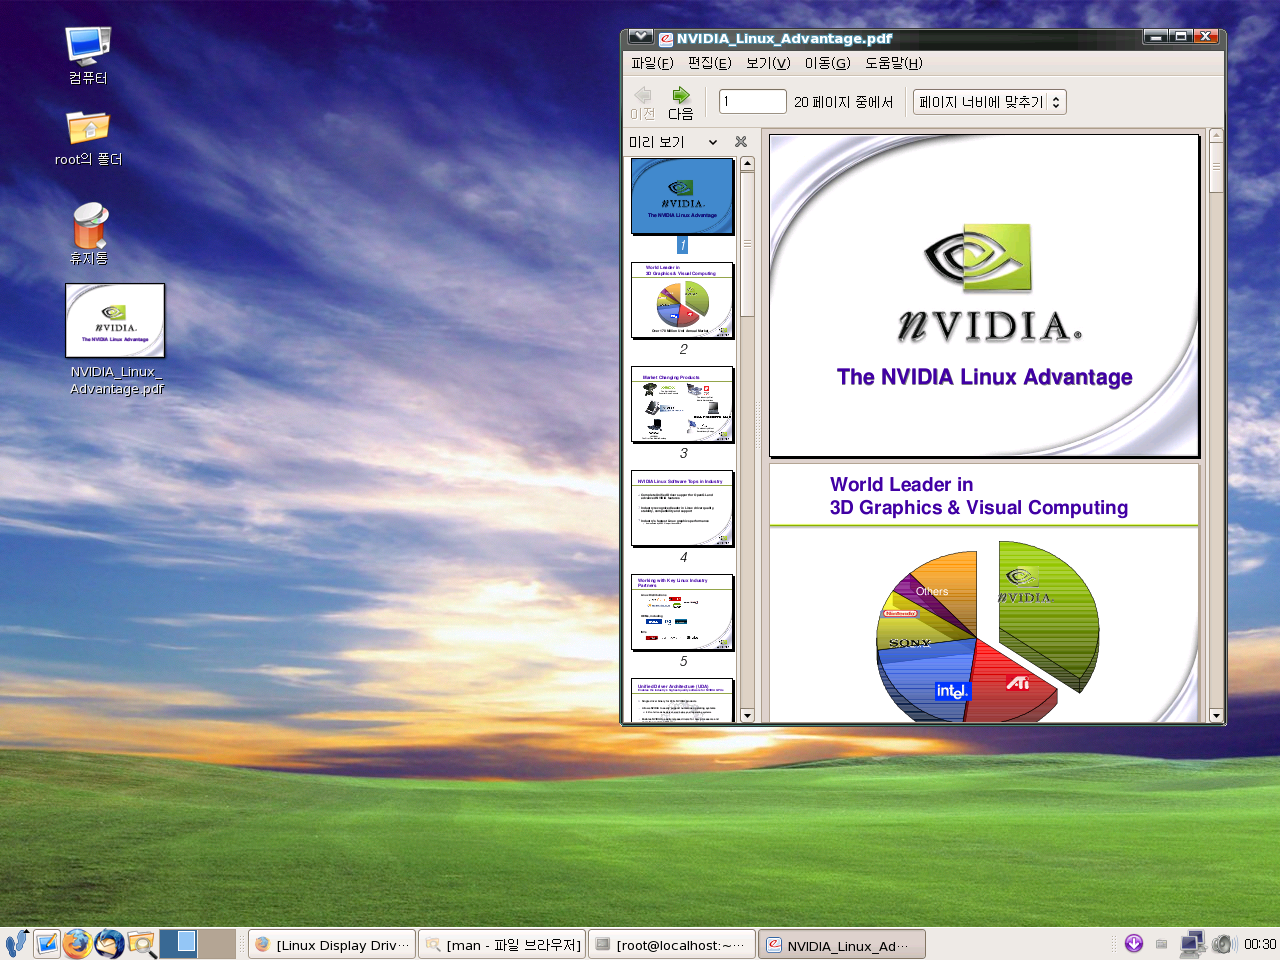Switch to man file browser taskbar window
1280x960 pixels.
pyautogui.click(x=502, y=944)
